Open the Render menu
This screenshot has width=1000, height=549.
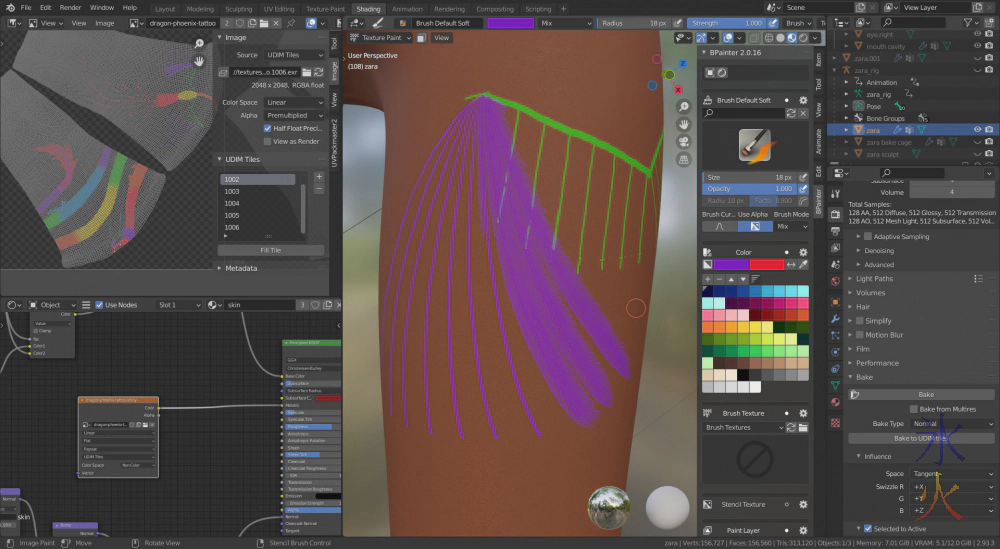(70, 8)
